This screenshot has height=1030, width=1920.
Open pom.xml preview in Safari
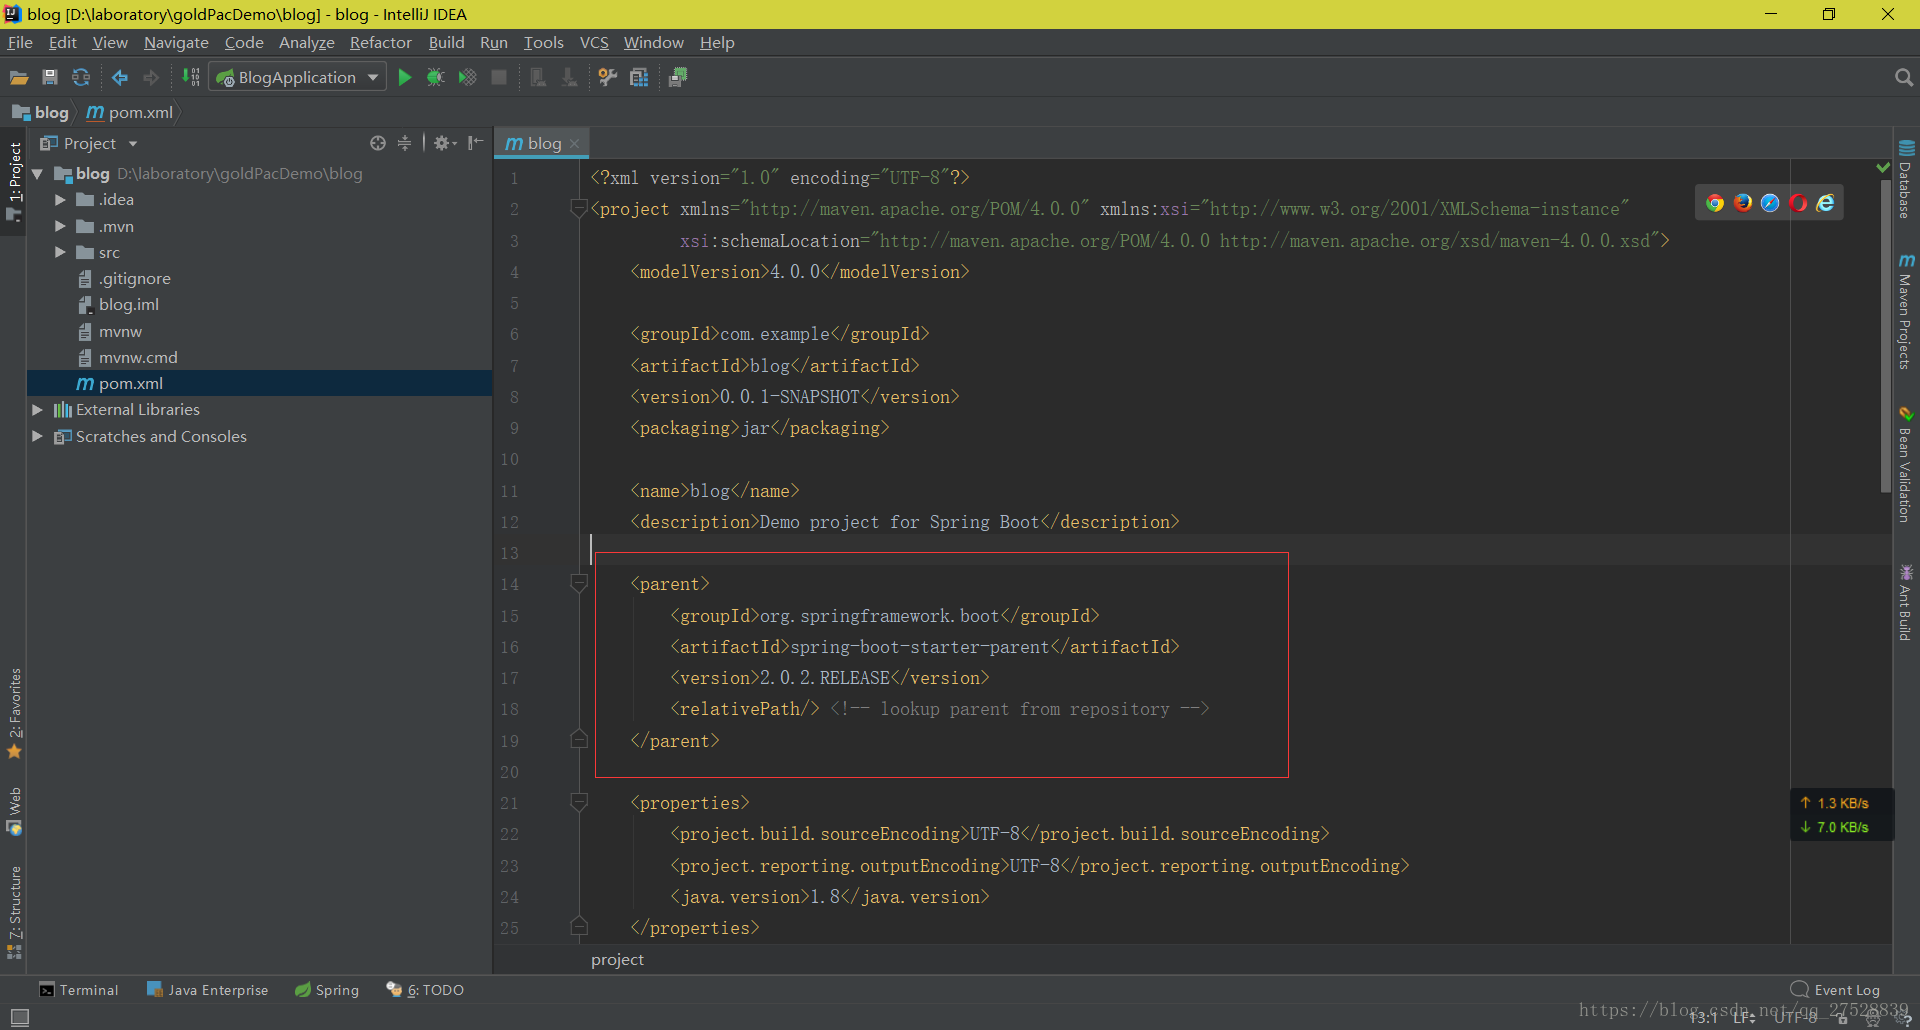click(1770, 203)
